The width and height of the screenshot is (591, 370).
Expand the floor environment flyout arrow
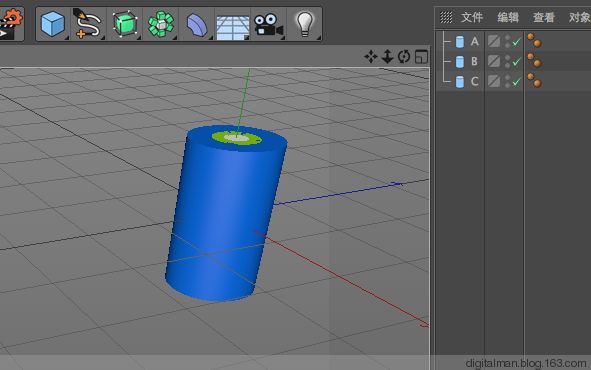pos(247,38)
